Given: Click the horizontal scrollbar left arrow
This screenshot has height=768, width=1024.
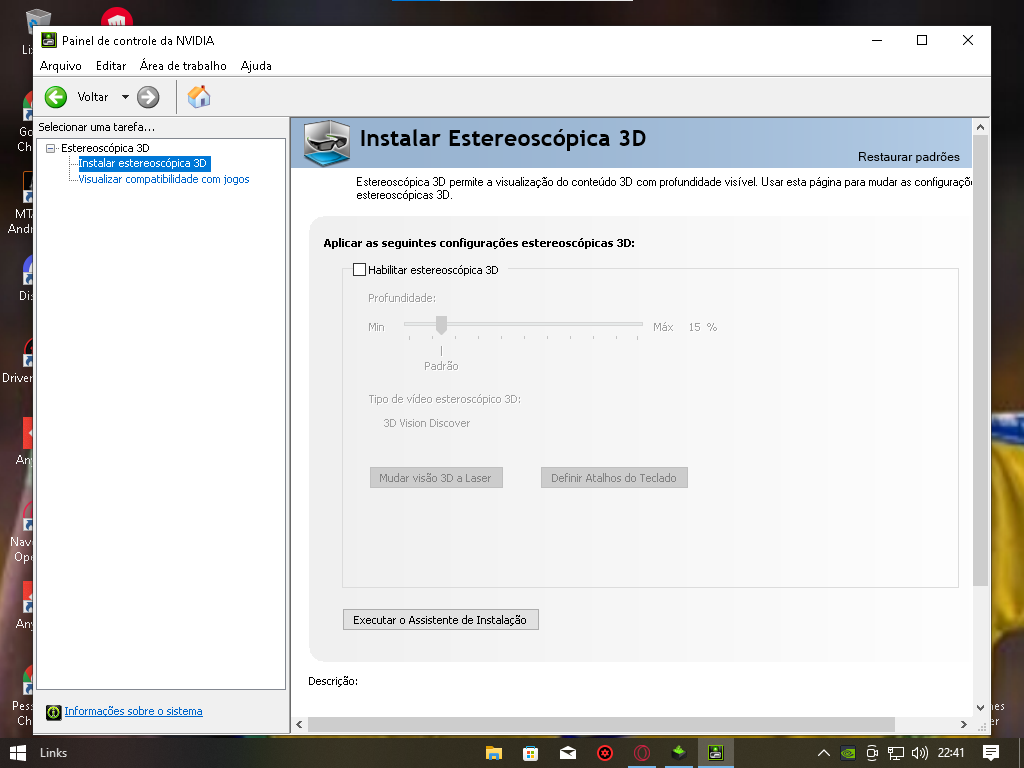Looking at the screenshot, I should [x=299, y=724].
